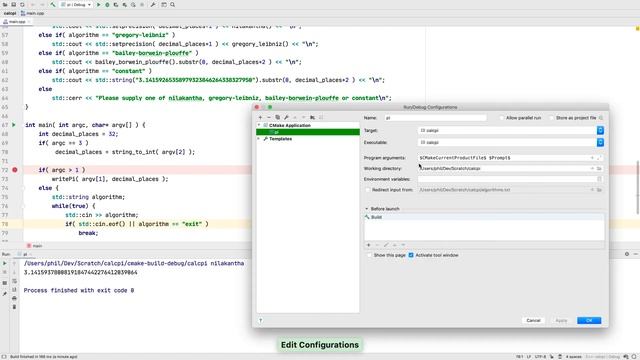Click the insert macro plus in Program arguments
Image resolution: width=640 pixels, height=360 pixels.
tap(592, 158)
